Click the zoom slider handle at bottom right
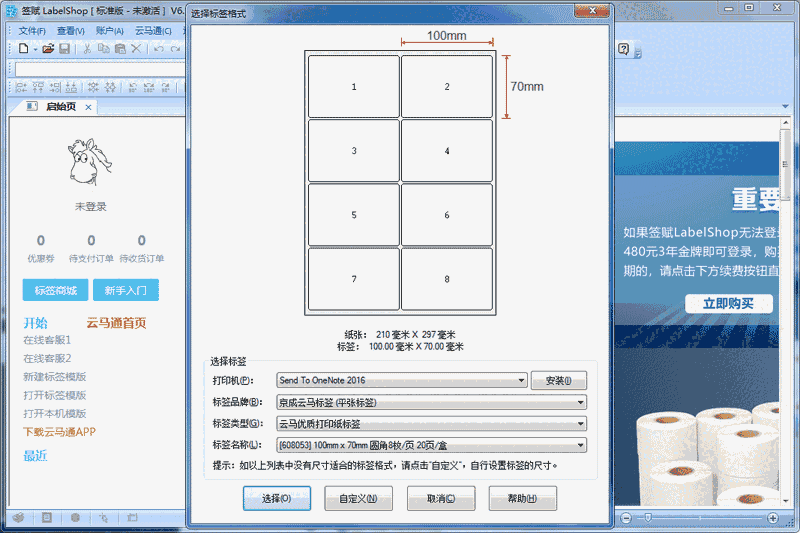This screenshot has height=533, width=800. [648, 518]
